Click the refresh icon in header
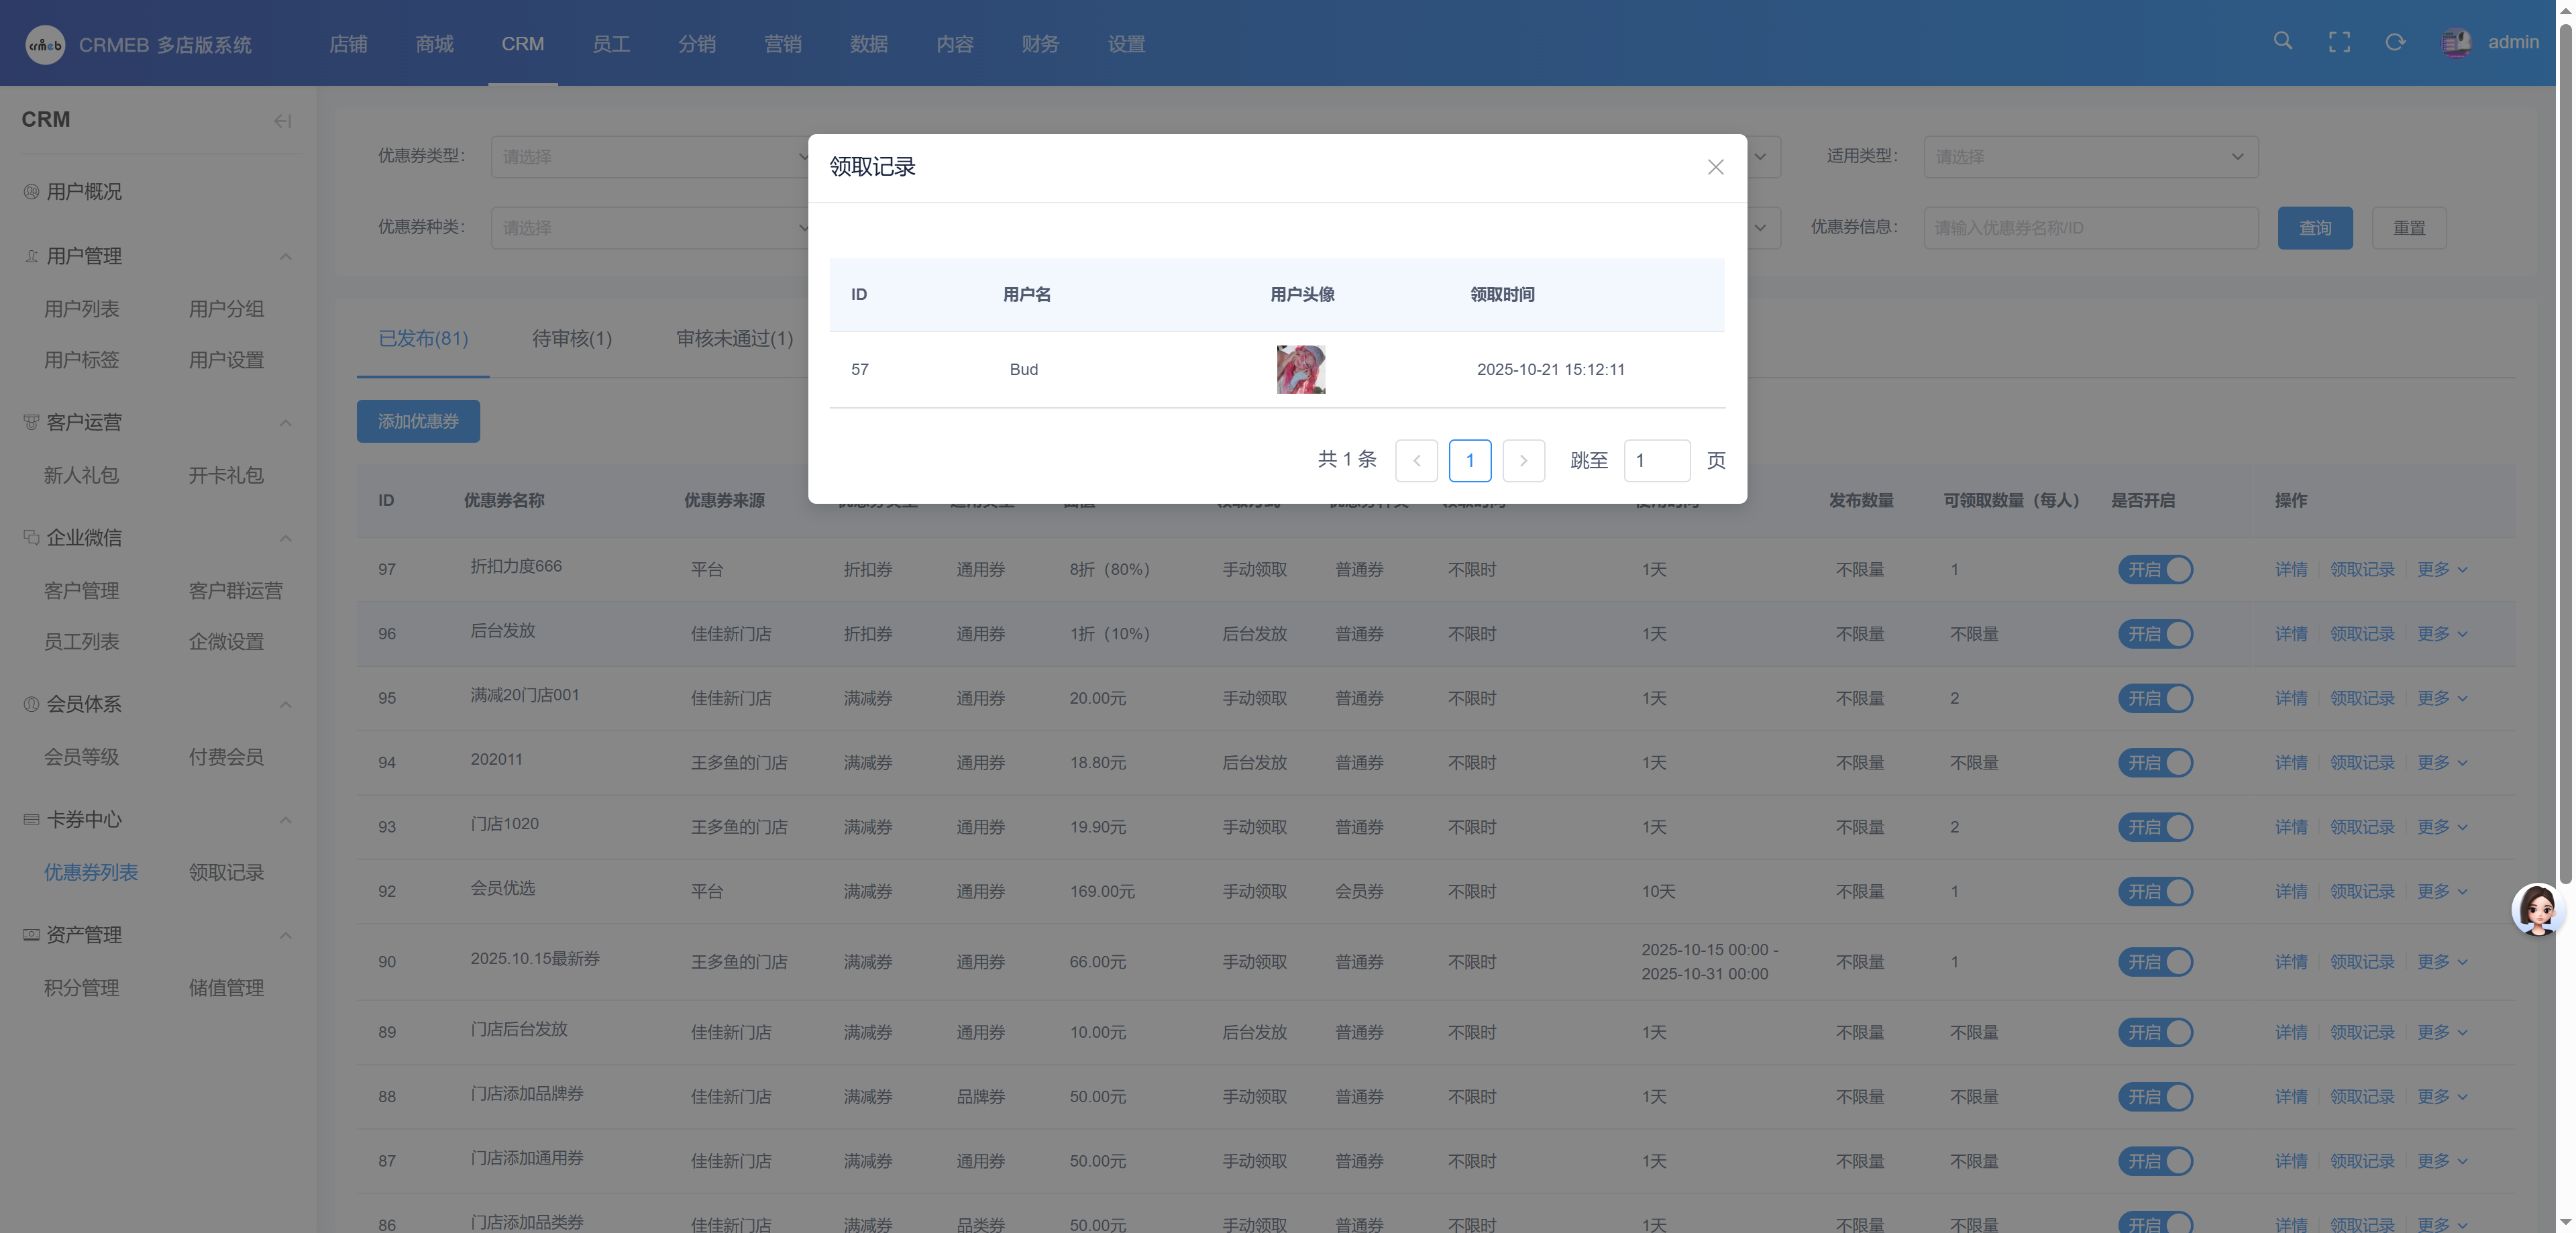 pyautogui.click(x=2395, y=42)
